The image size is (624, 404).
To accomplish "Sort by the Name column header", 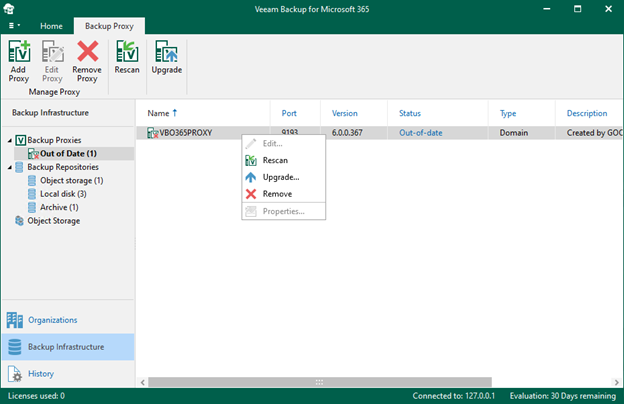I will click(158, 113).
